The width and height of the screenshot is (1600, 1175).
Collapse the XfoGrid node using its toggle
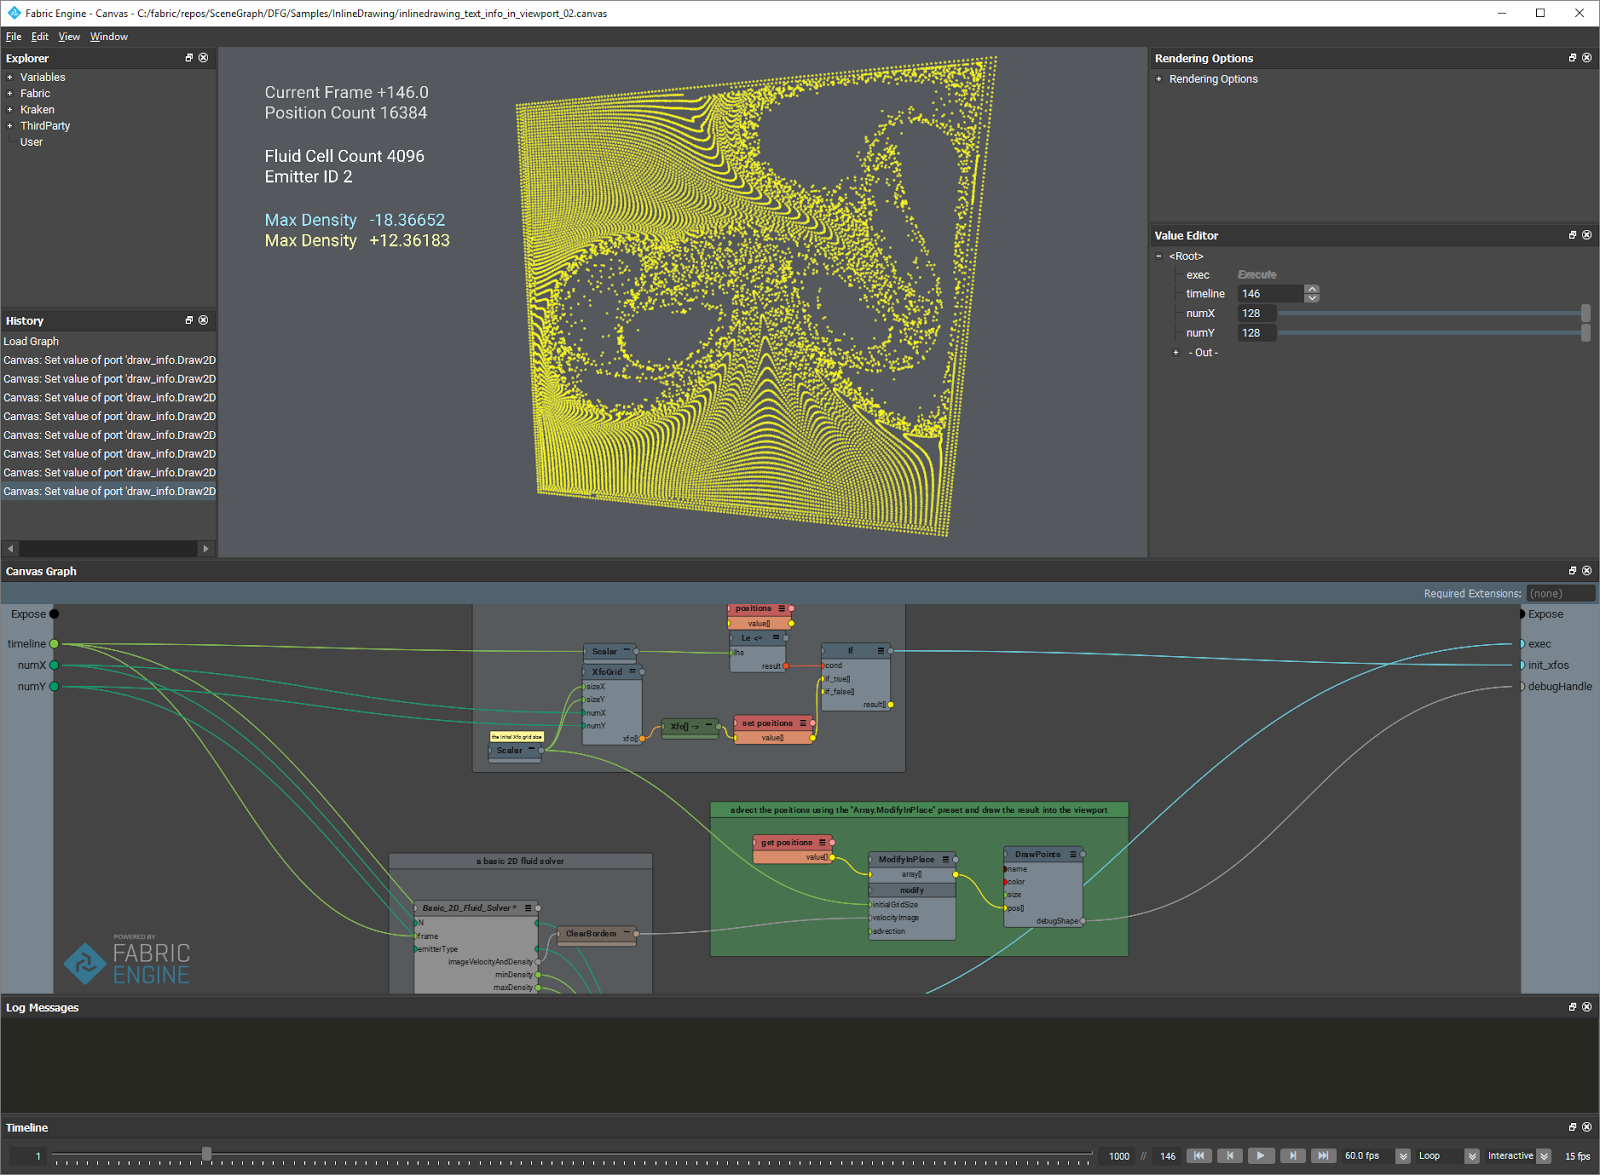pos(633,671)
